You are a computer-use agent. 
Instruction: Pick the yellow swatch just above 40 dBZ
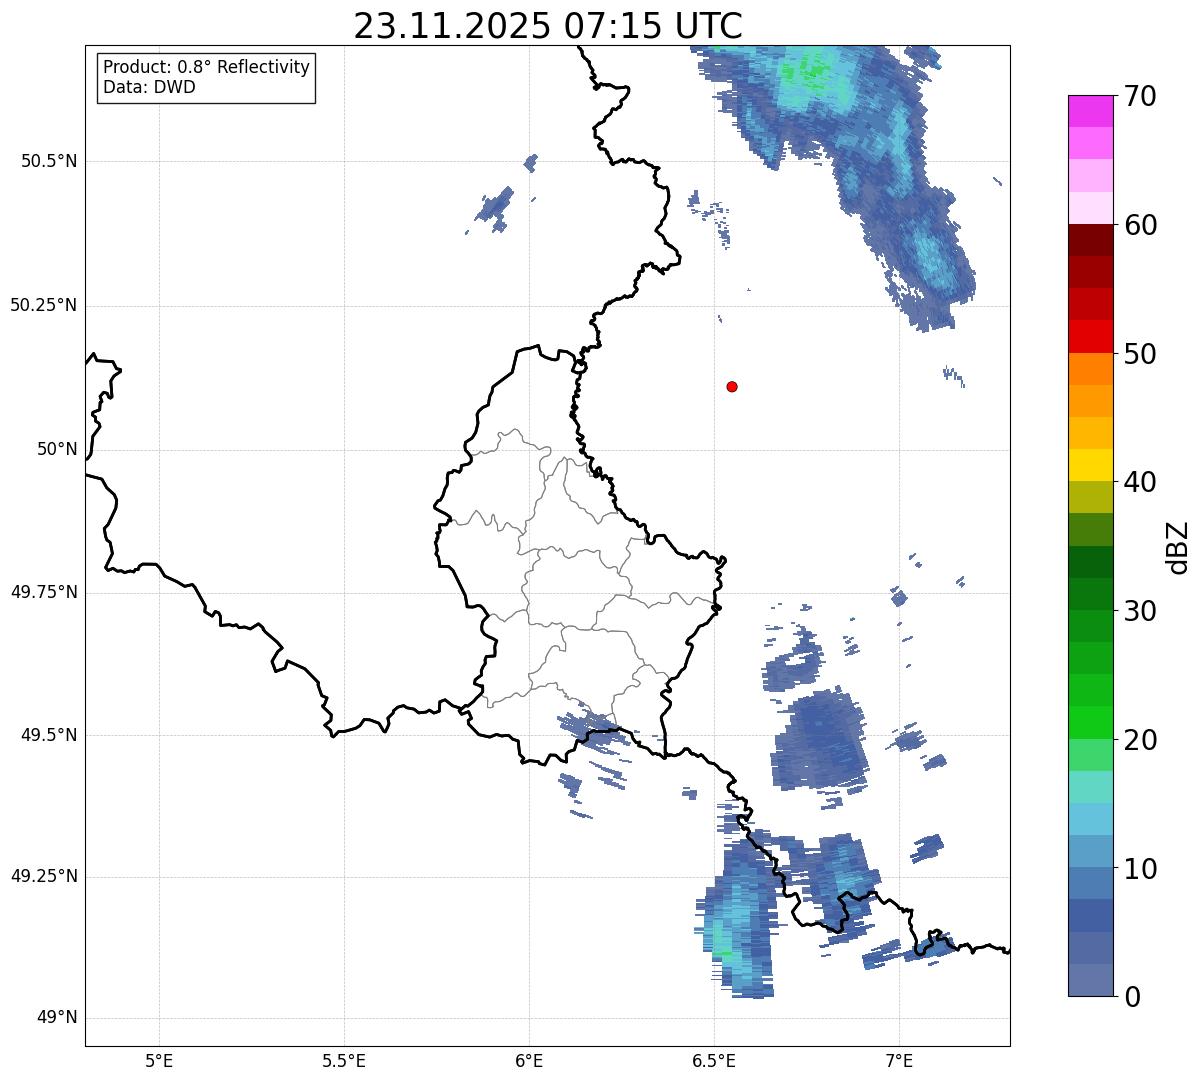coord(1091,465)
